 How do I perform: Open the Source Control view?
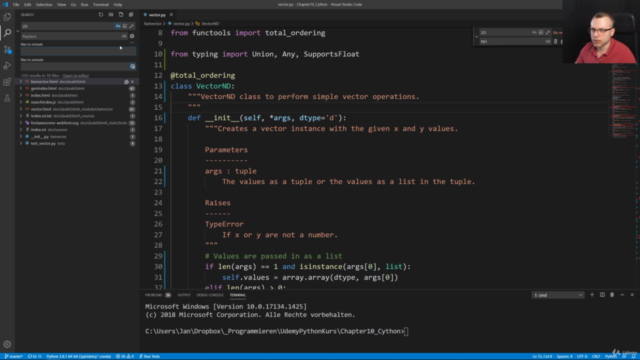tap(7, 49)
